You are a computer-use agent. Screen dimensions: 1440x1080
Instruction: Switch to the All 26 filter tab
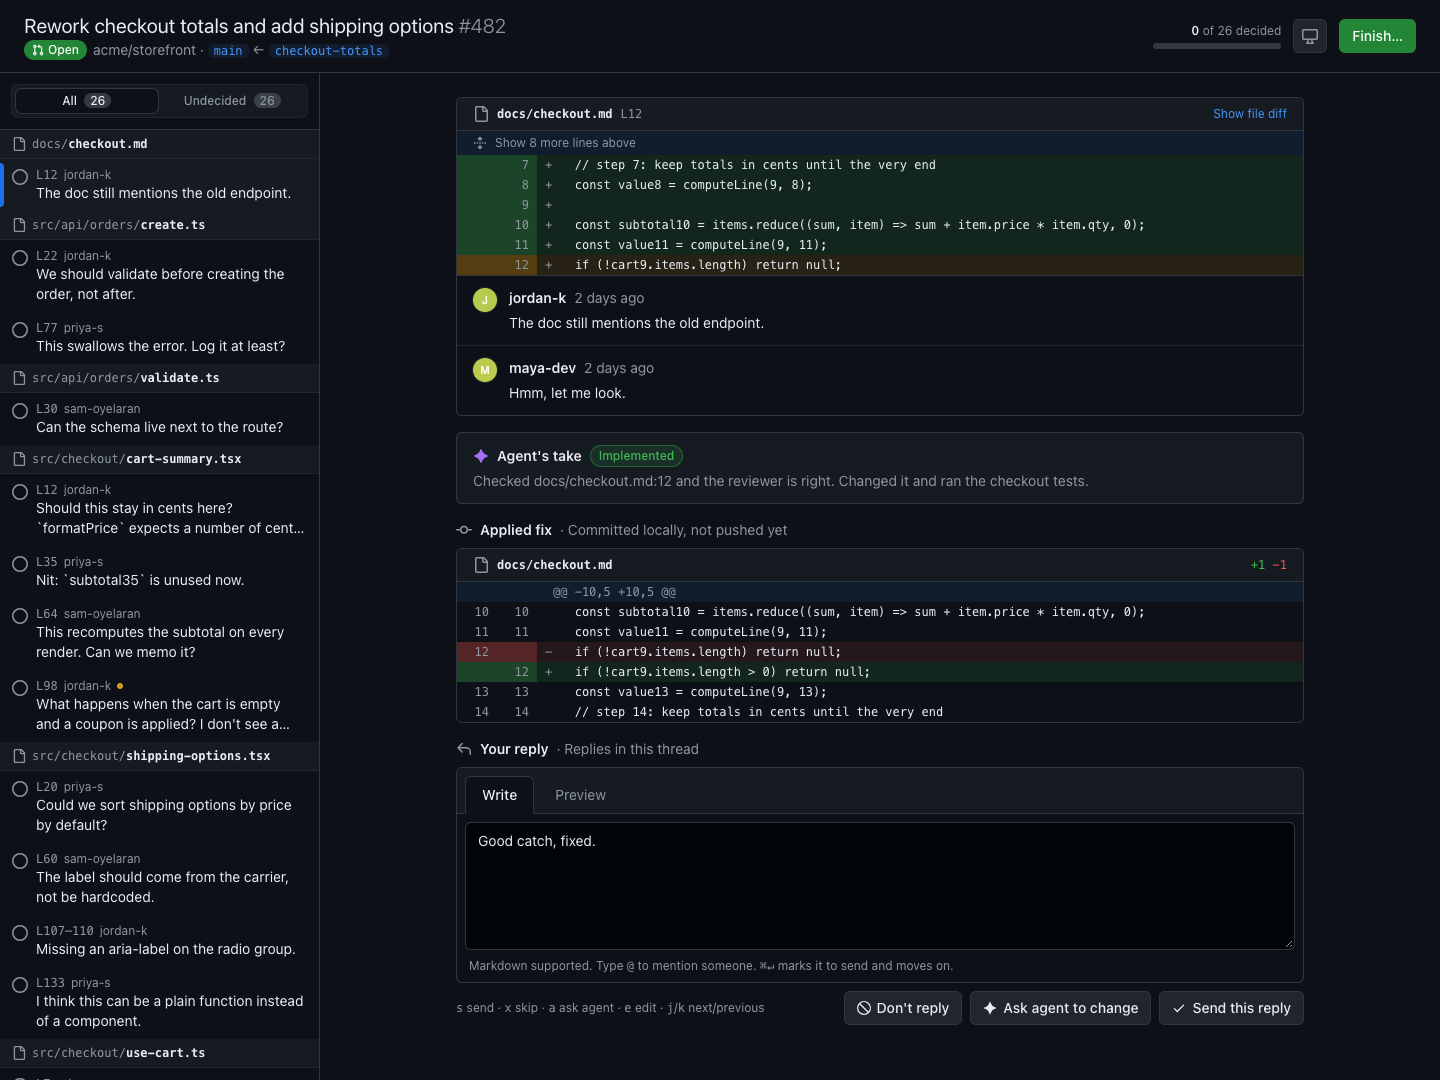click(x=87, y=101)
